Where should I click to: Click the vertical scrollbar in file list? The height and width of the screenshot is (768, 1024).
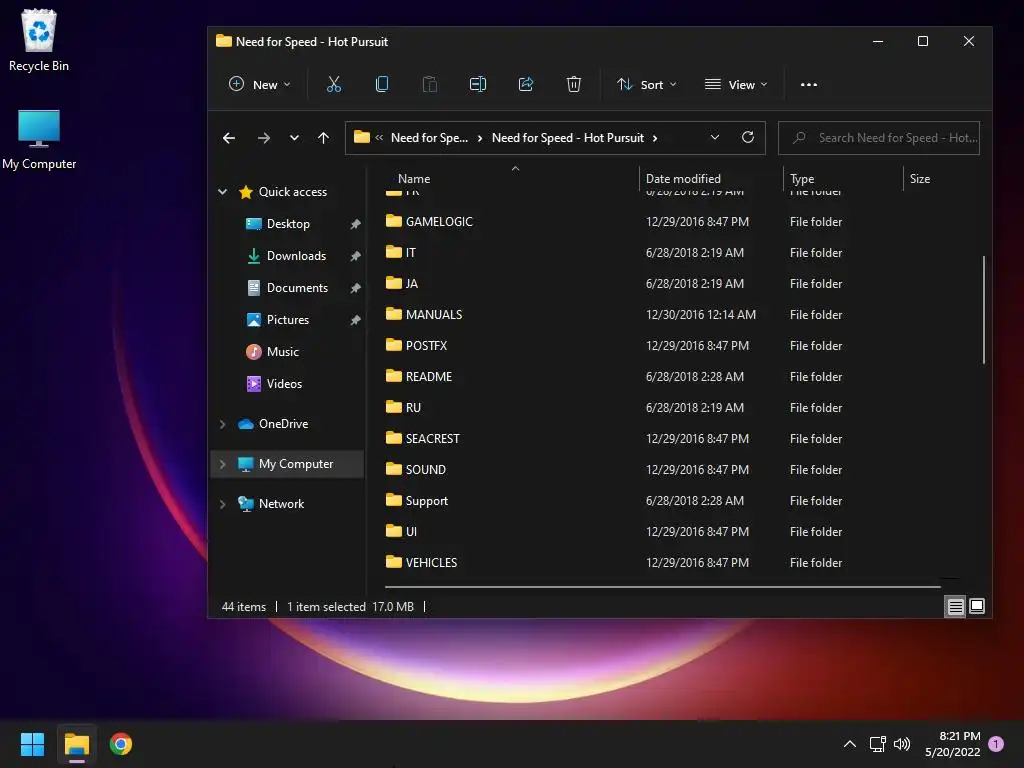984,310
